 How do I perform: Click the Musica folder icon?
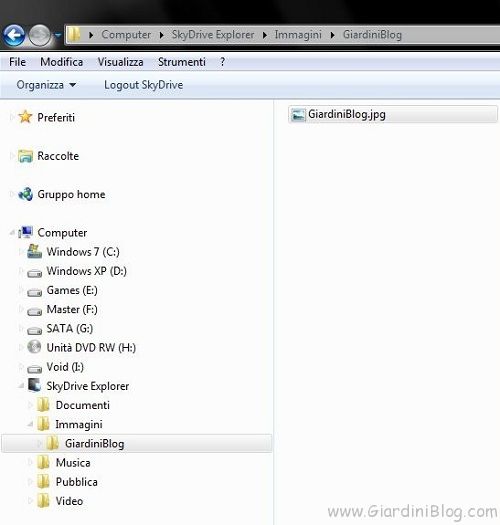click(x=44, y=462)
